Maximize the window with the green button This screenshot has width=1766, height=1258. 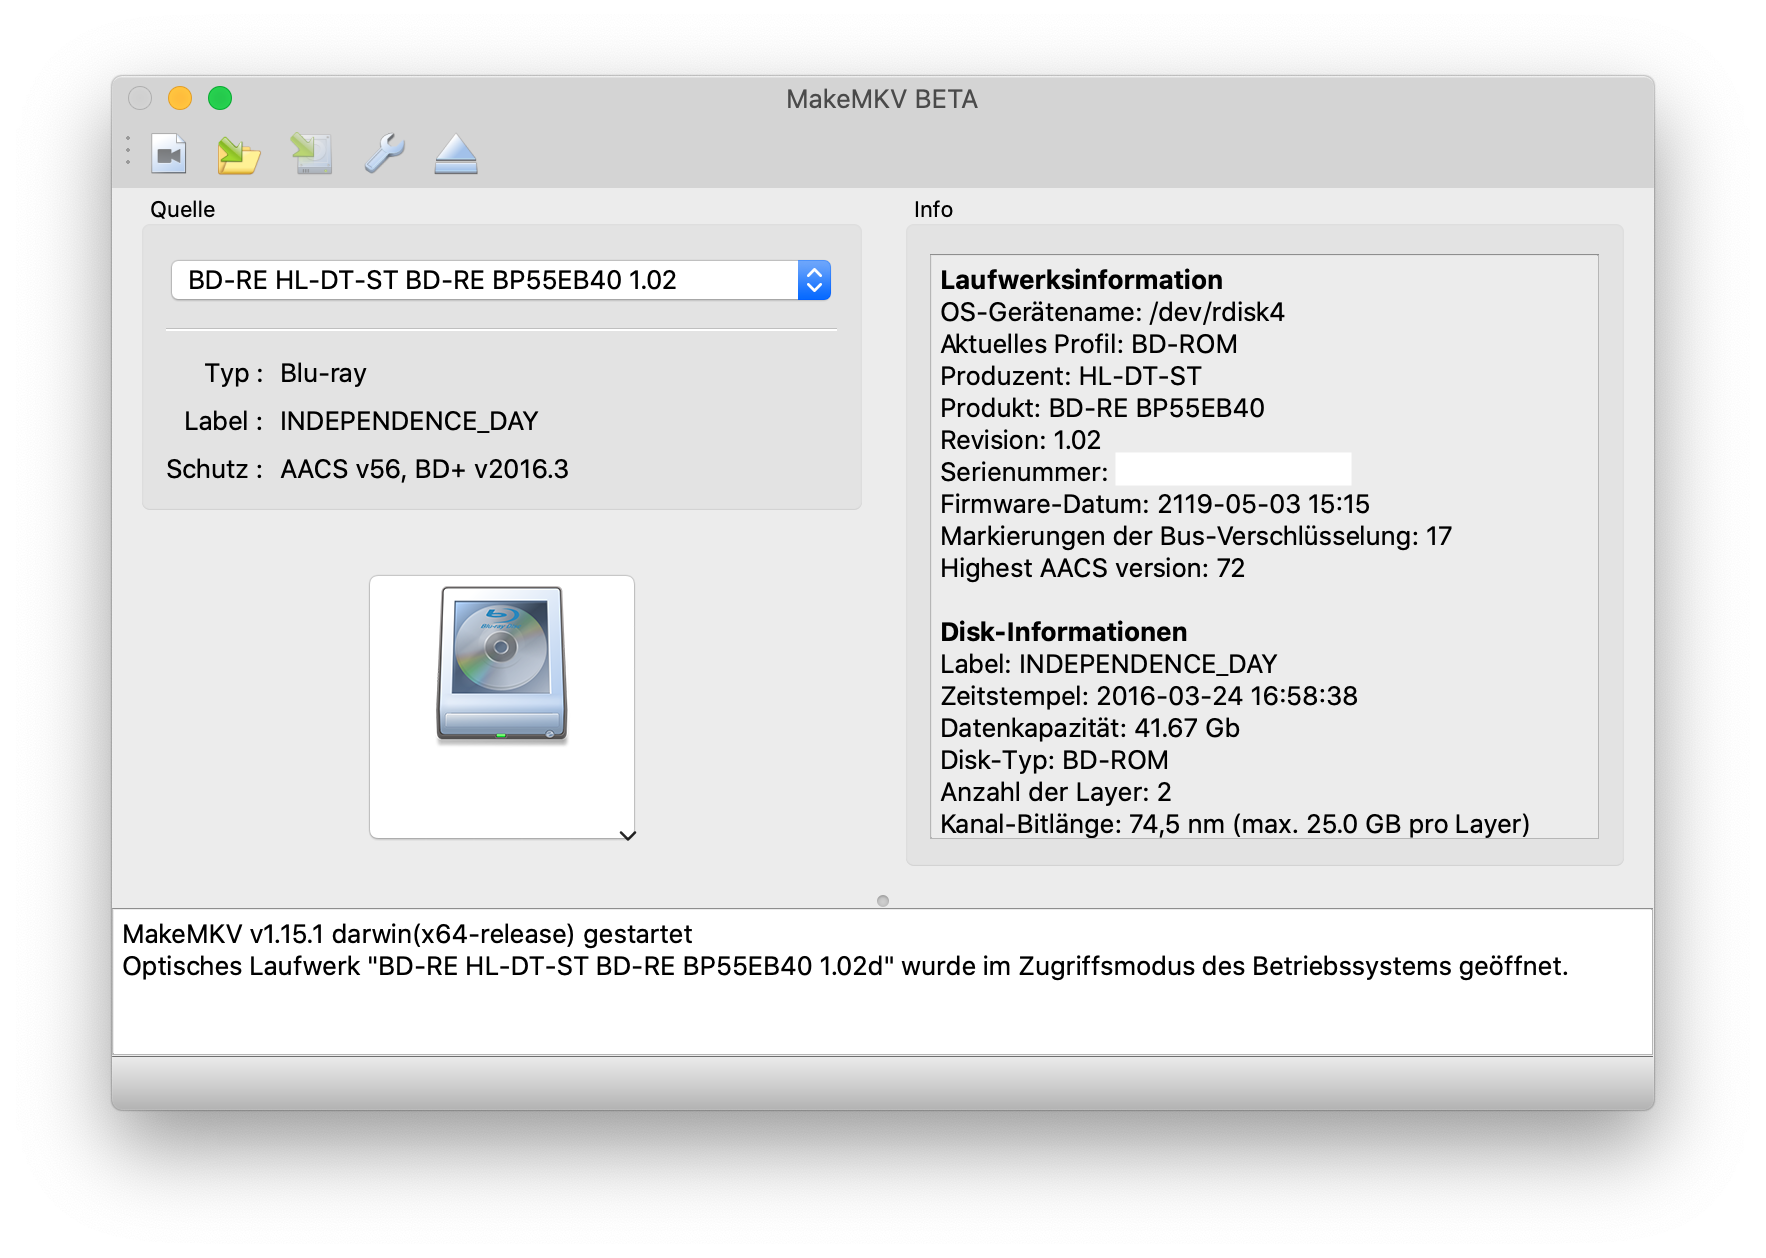[220, 98]
